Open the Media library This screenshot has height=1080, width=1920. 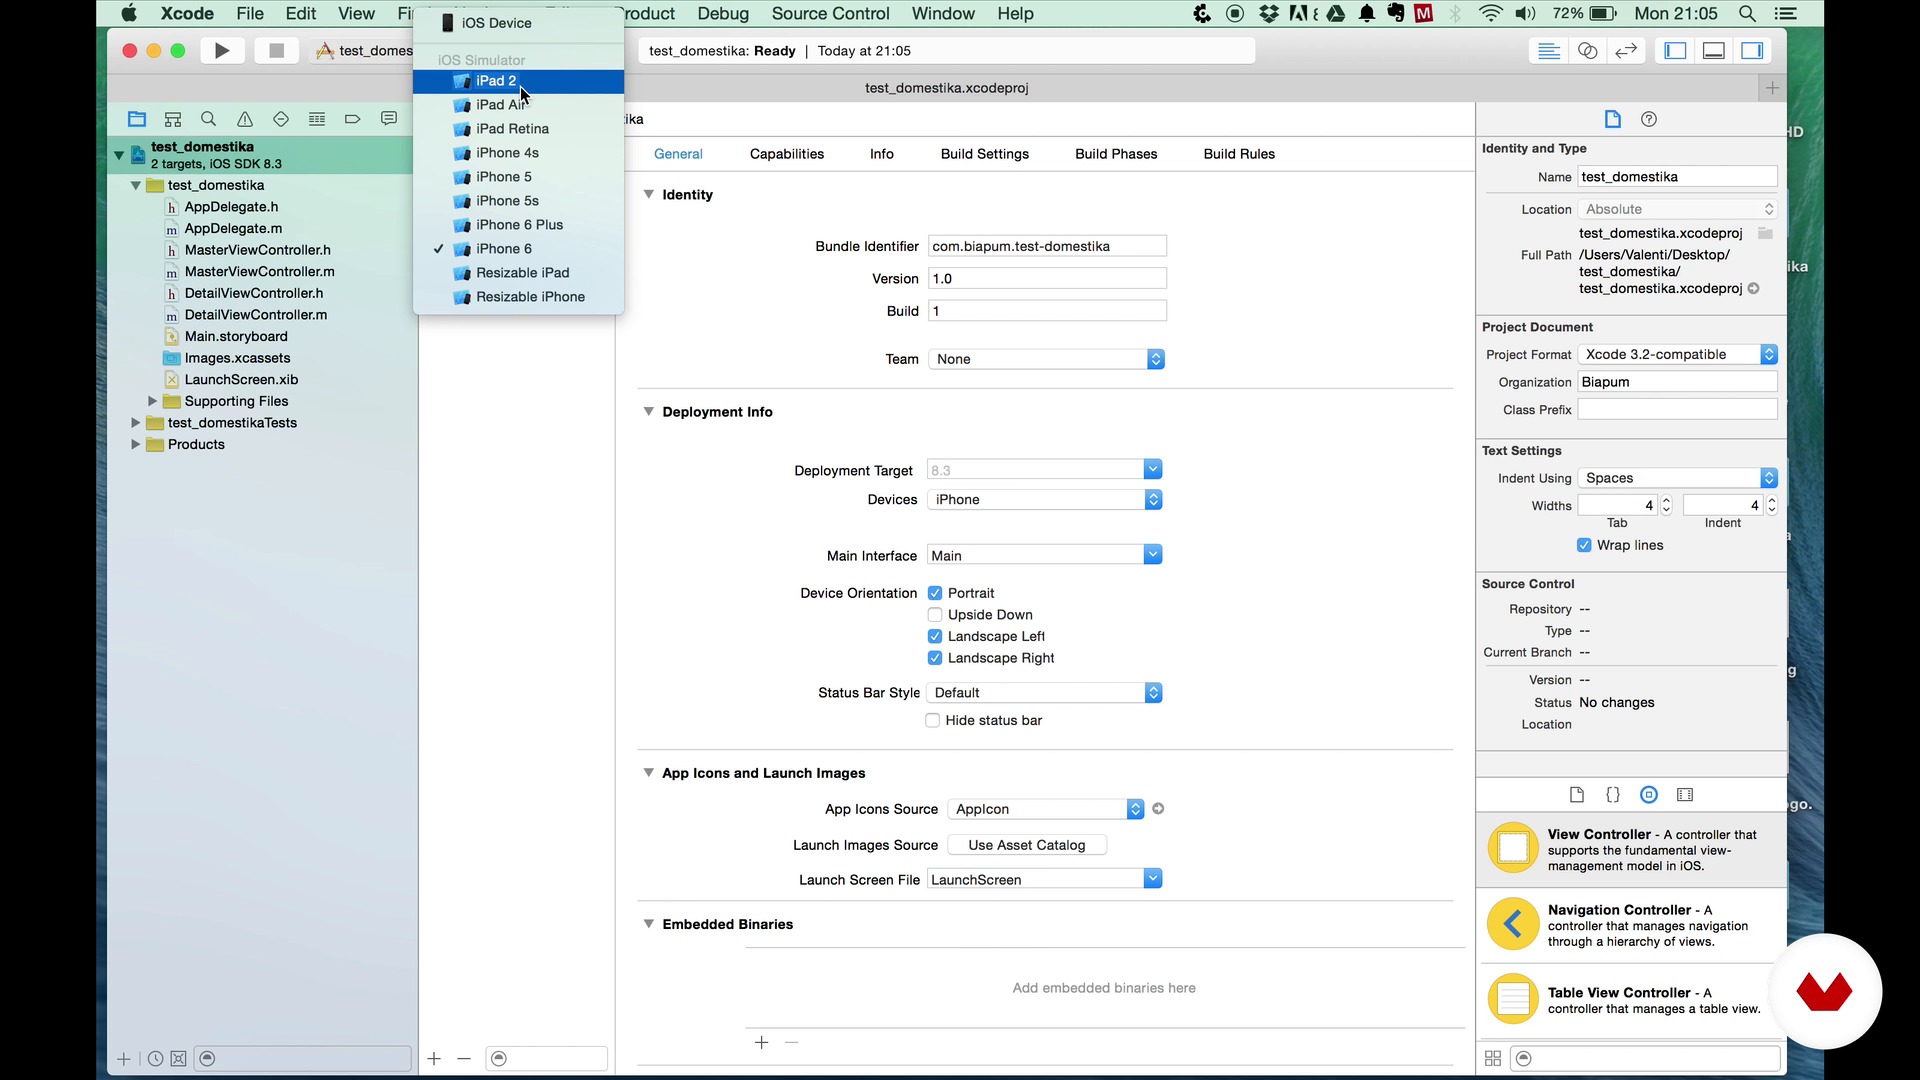coord(1685,795)
